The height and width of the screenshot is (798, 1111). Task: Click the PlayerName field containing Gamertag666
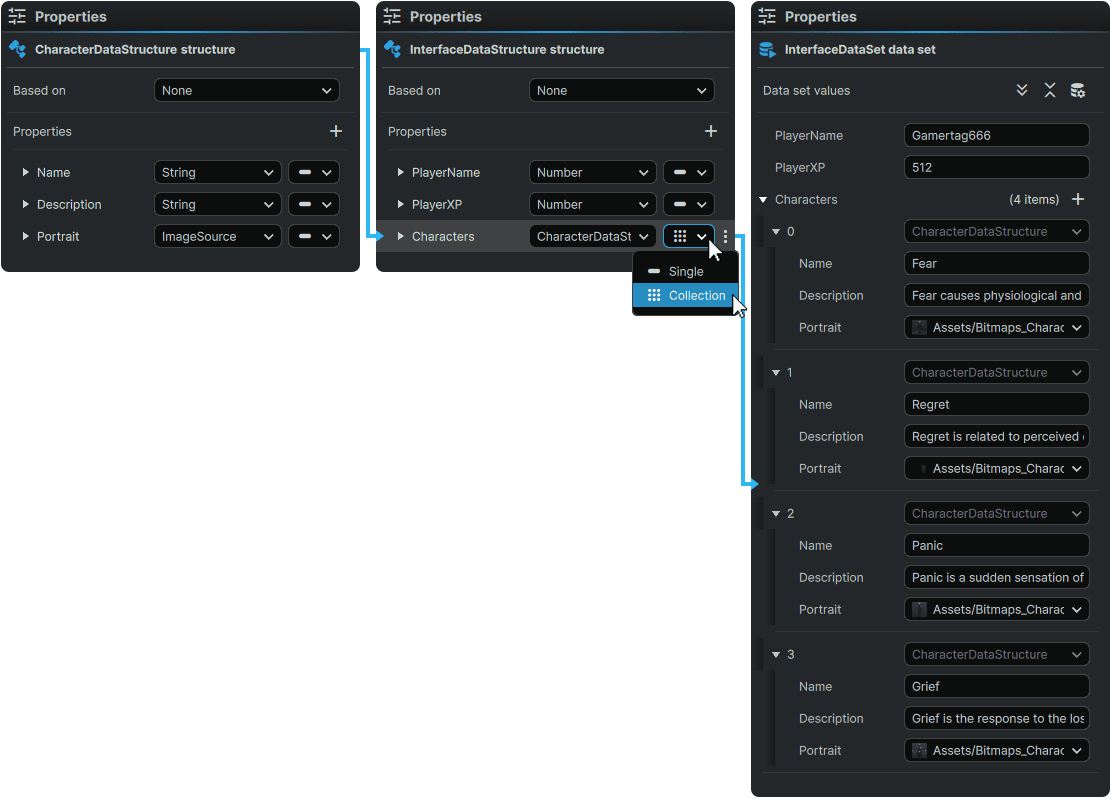(x=996, y=135)
